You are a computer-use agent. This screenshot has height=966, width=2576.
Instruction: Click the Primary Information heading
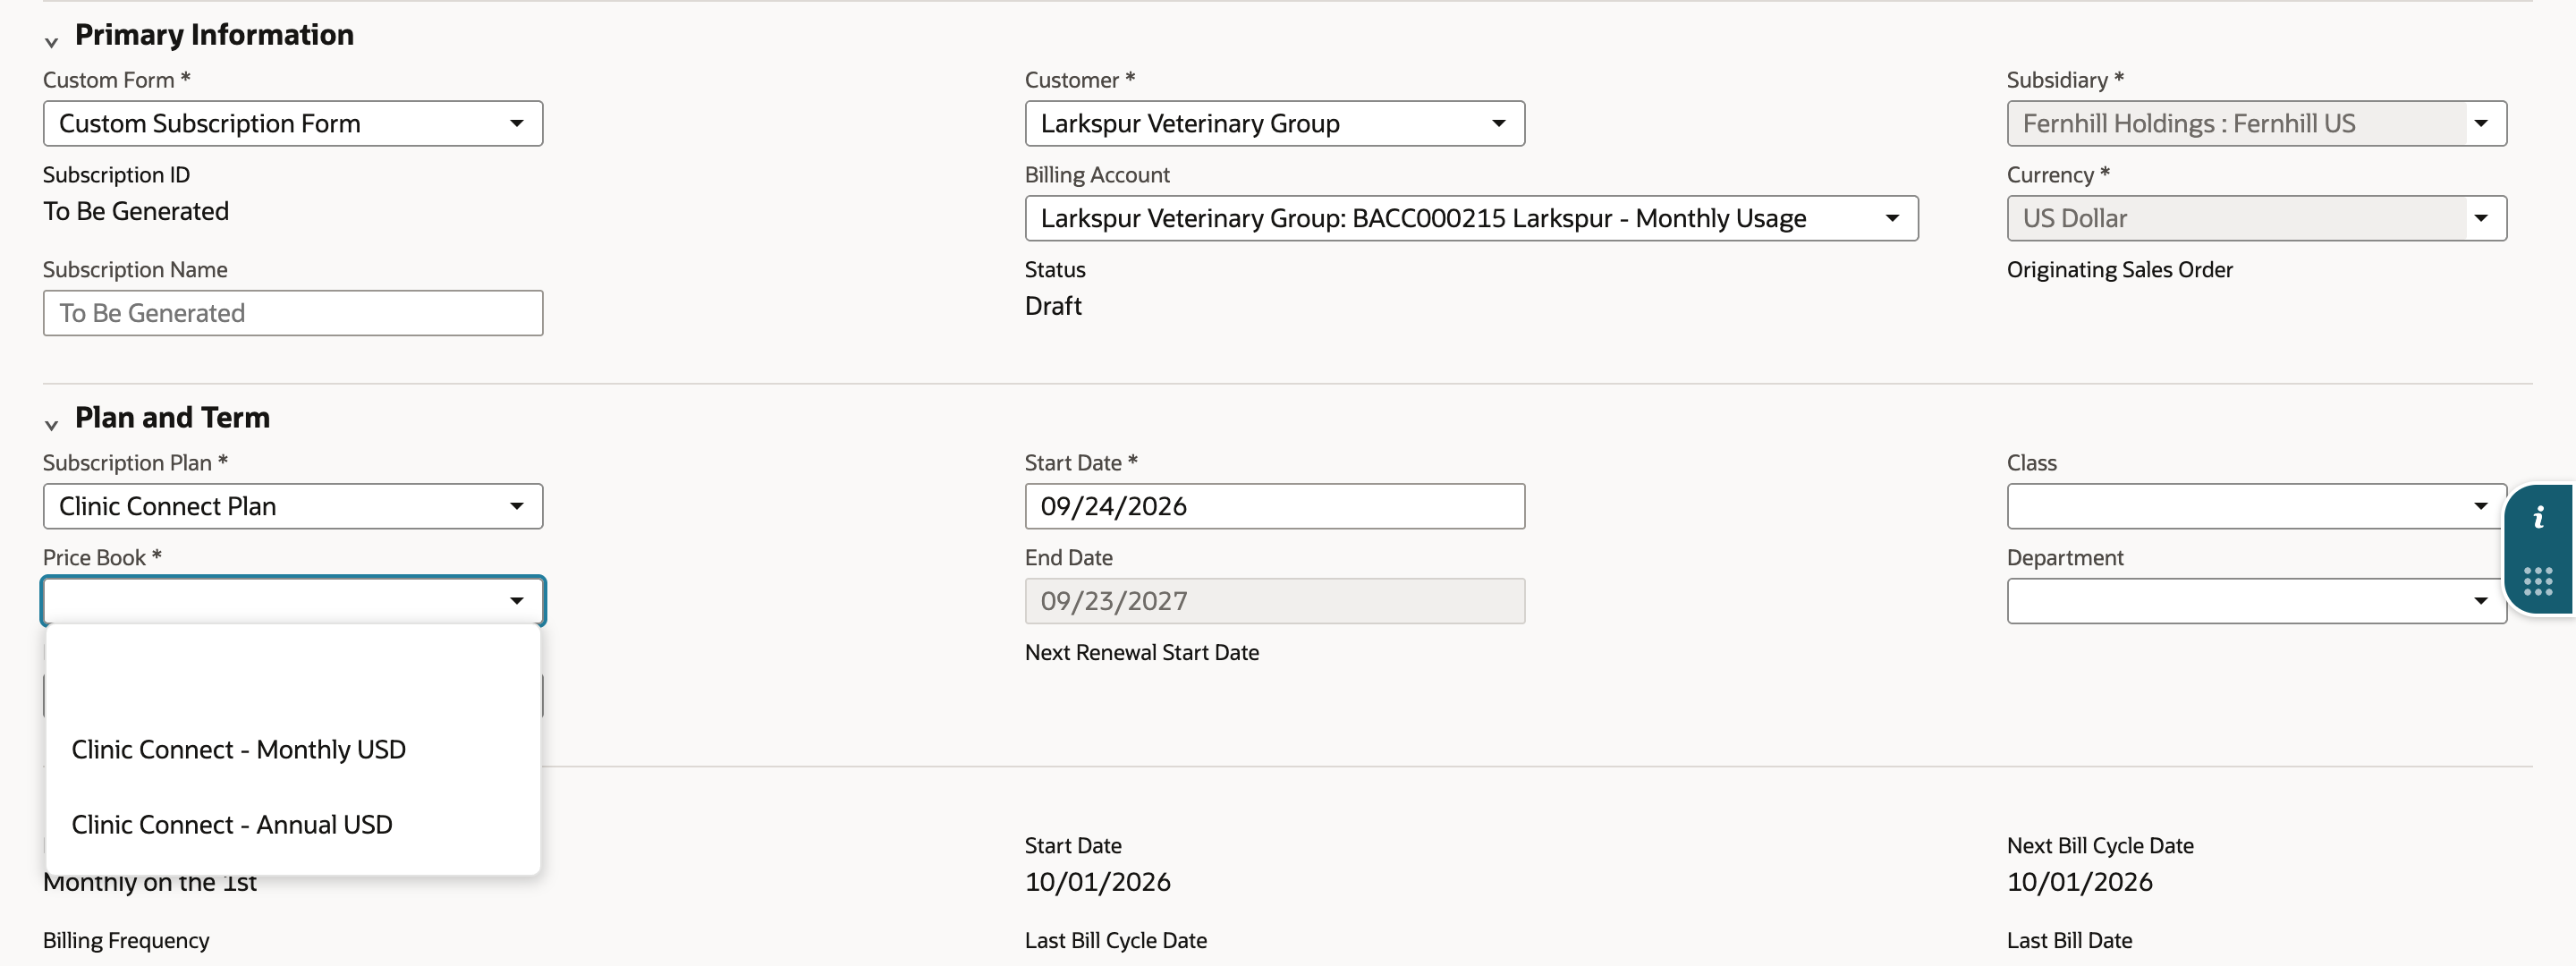(x=214, y=35)
